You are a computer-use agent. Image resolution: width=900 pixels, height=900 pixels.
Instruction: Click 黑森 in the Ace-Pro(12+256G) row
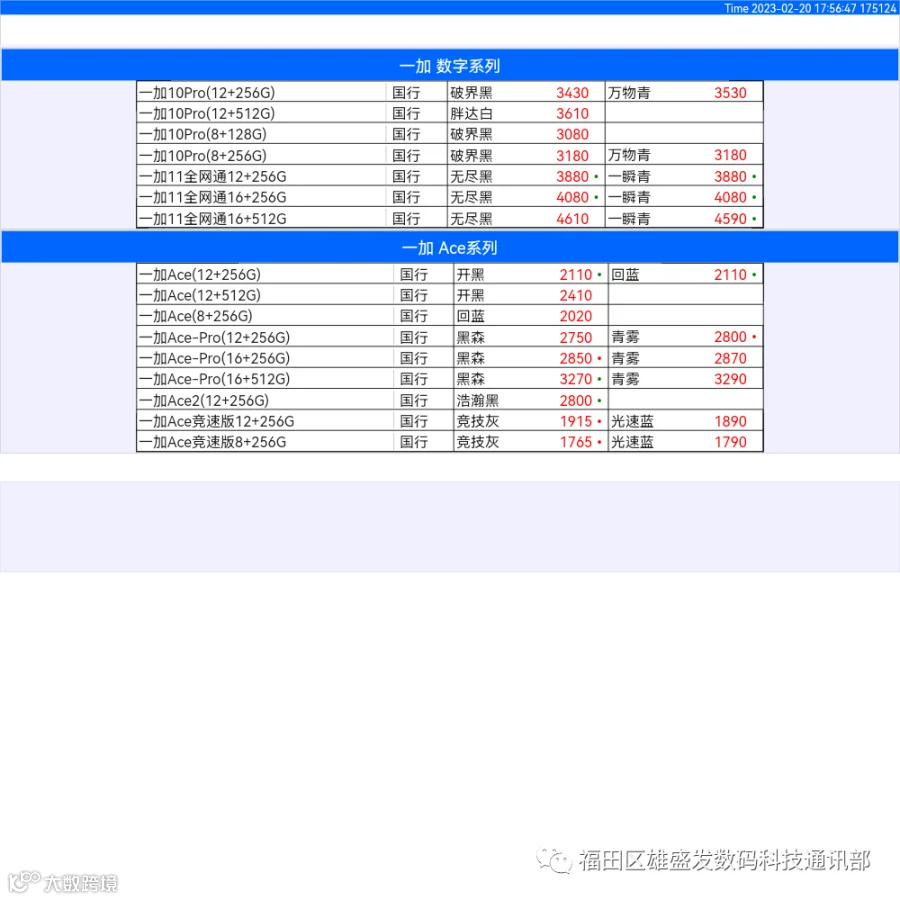(x=471, y=337)
